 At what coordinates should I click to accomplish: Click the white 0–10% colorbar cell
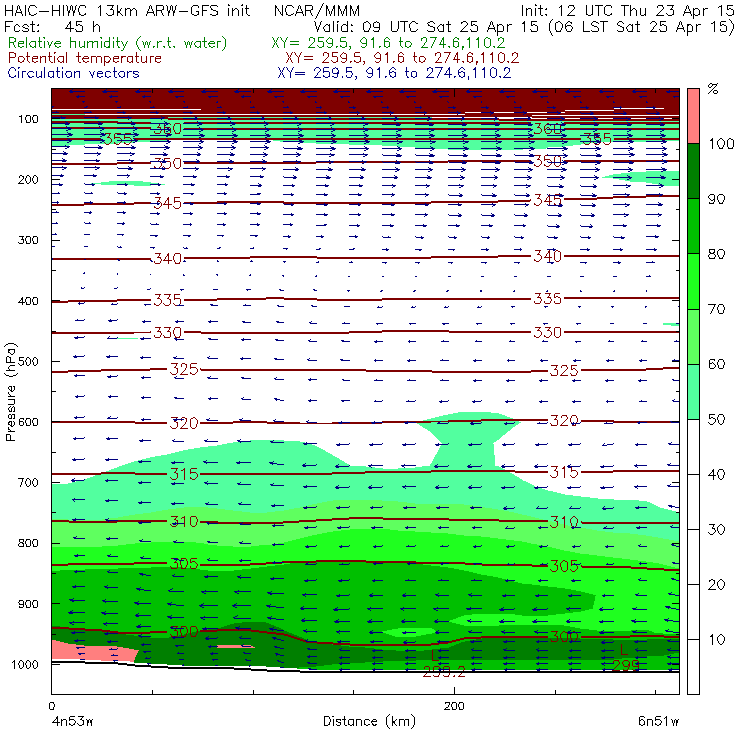[x=693, y=667]
